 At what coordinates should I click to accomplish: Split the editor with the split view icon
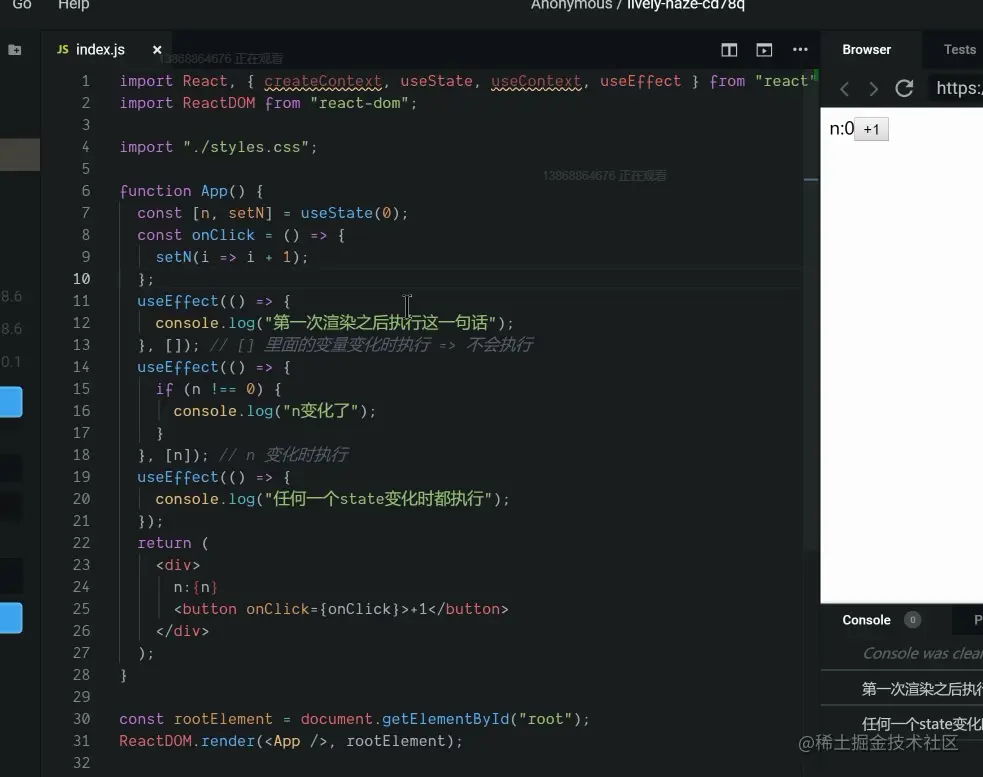[729, 50]
